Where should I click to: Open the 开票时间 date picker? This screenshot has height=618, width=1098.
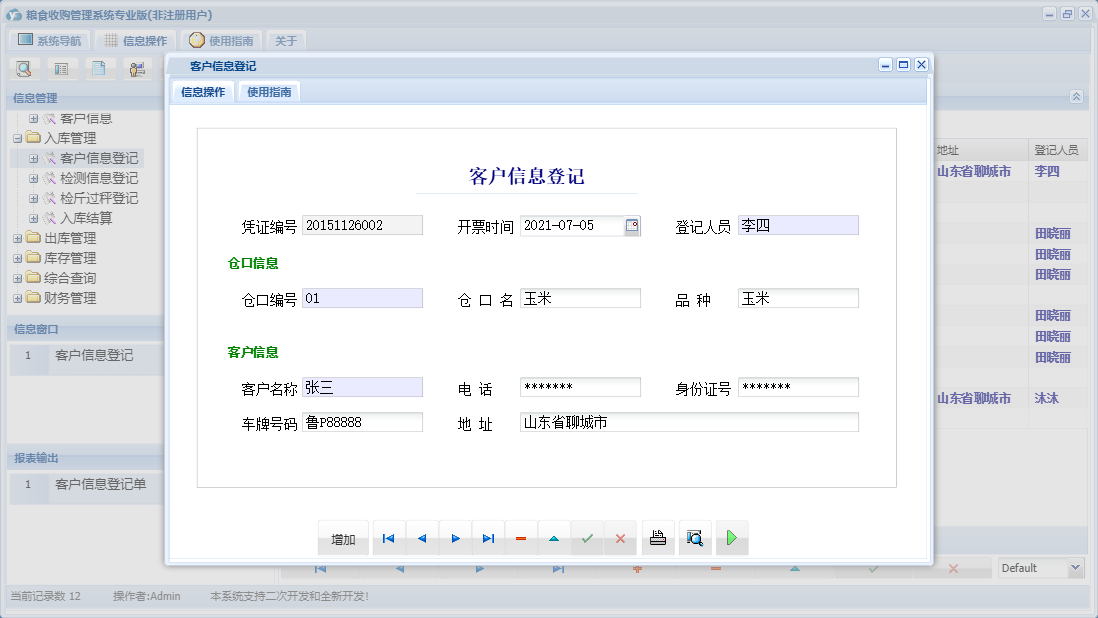pos(631,224)
